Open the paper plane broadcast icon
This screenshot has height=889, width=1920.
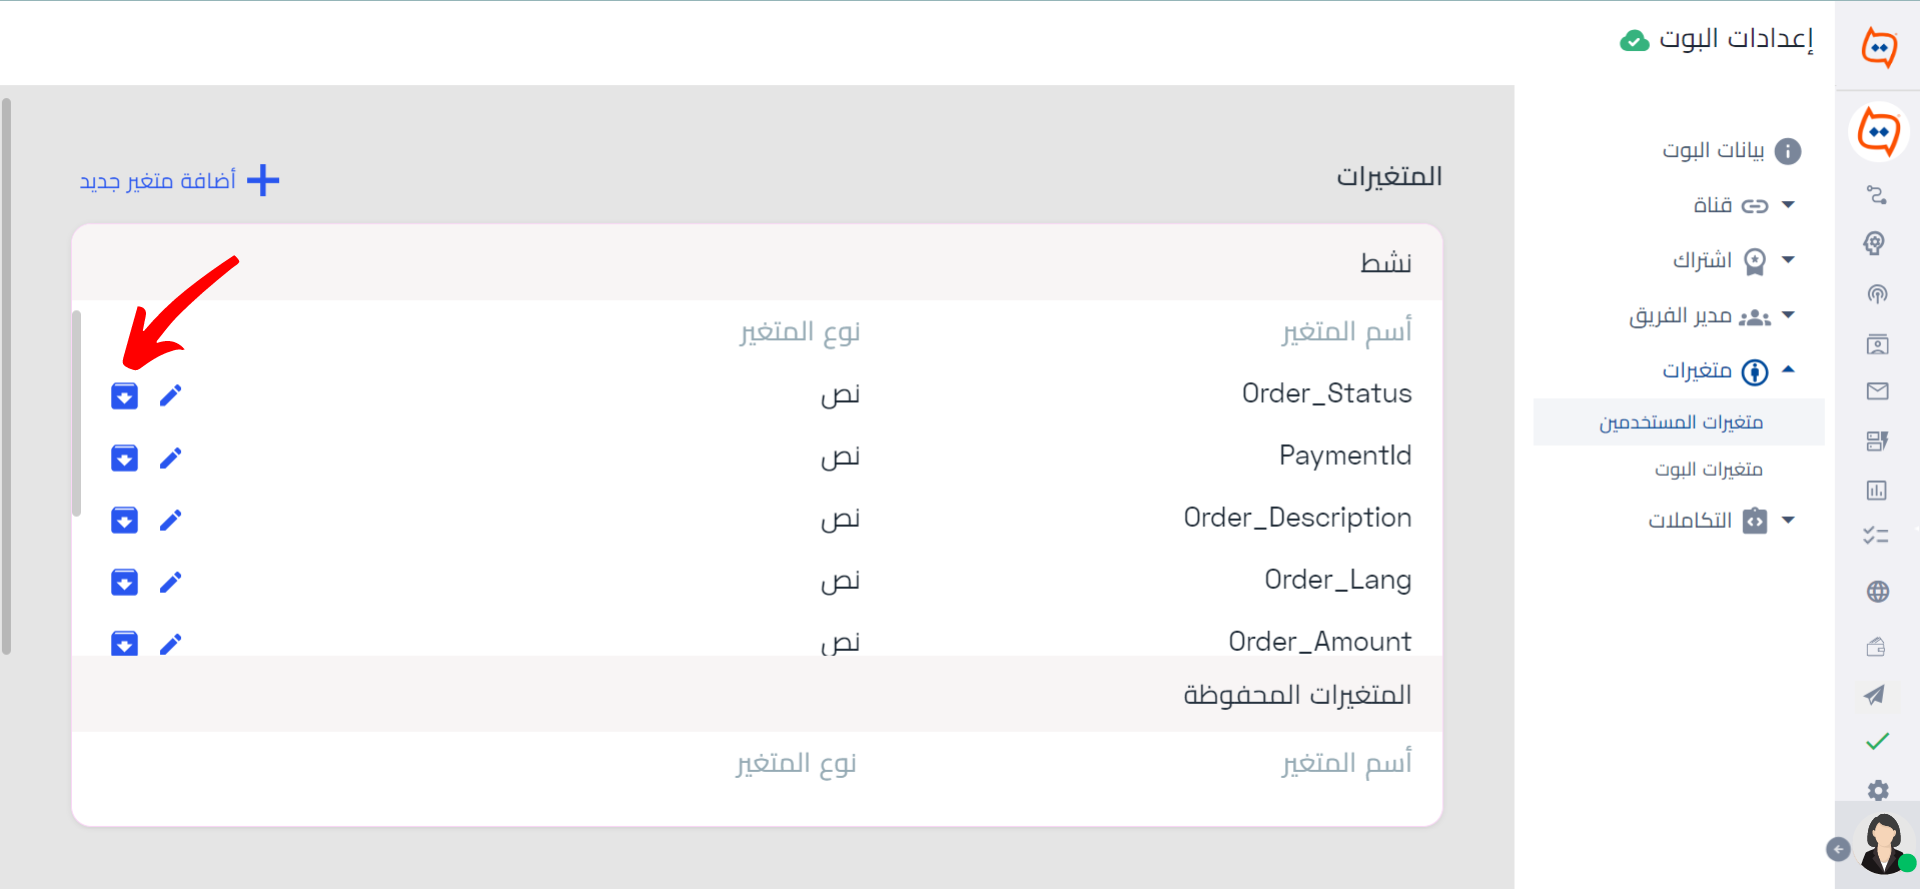point(1875,695)
